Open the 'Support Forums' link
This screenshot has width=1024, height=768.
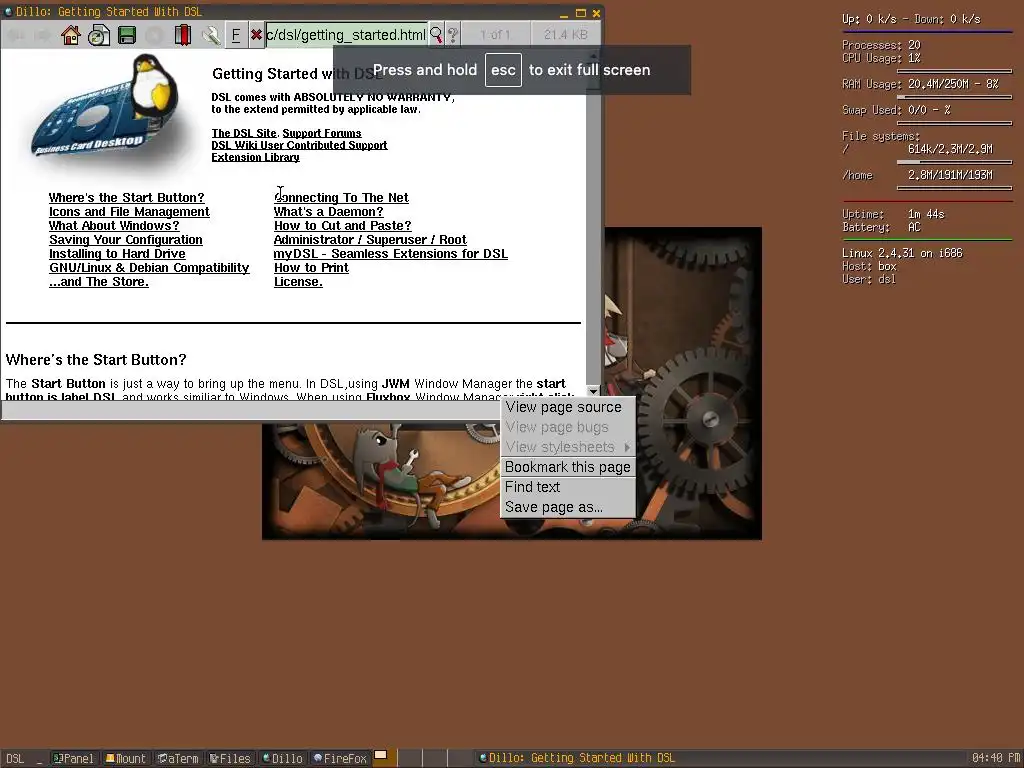coord(321,133)
